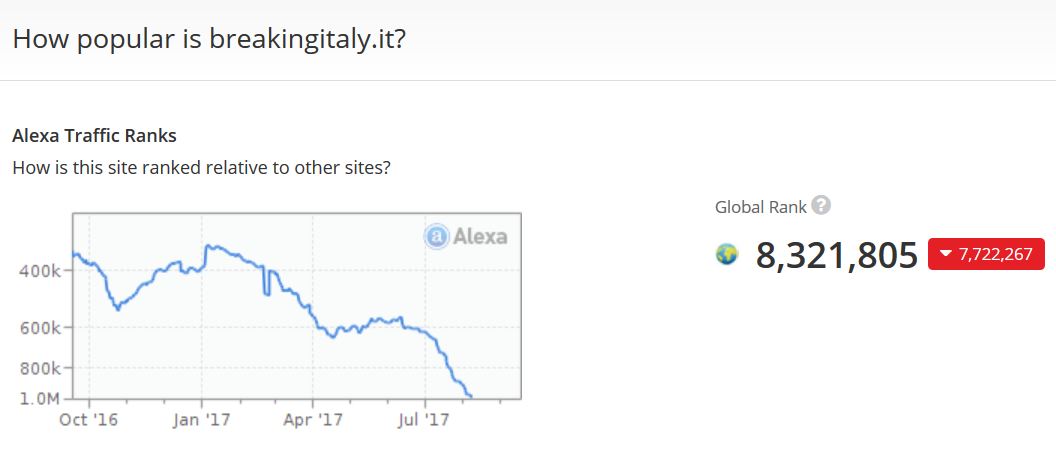
Task: Click the Oct '16 label on the chart axis
Action: (x=89, y=419)
